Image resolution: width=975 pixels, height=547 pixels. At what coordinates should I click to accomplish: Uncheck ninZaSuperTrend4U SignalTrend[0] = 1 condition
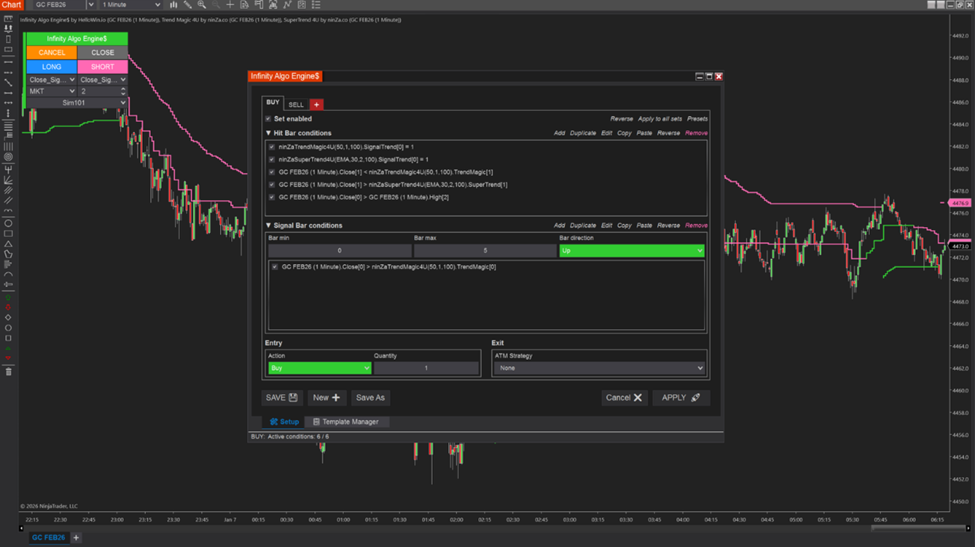tap(272, 160)
